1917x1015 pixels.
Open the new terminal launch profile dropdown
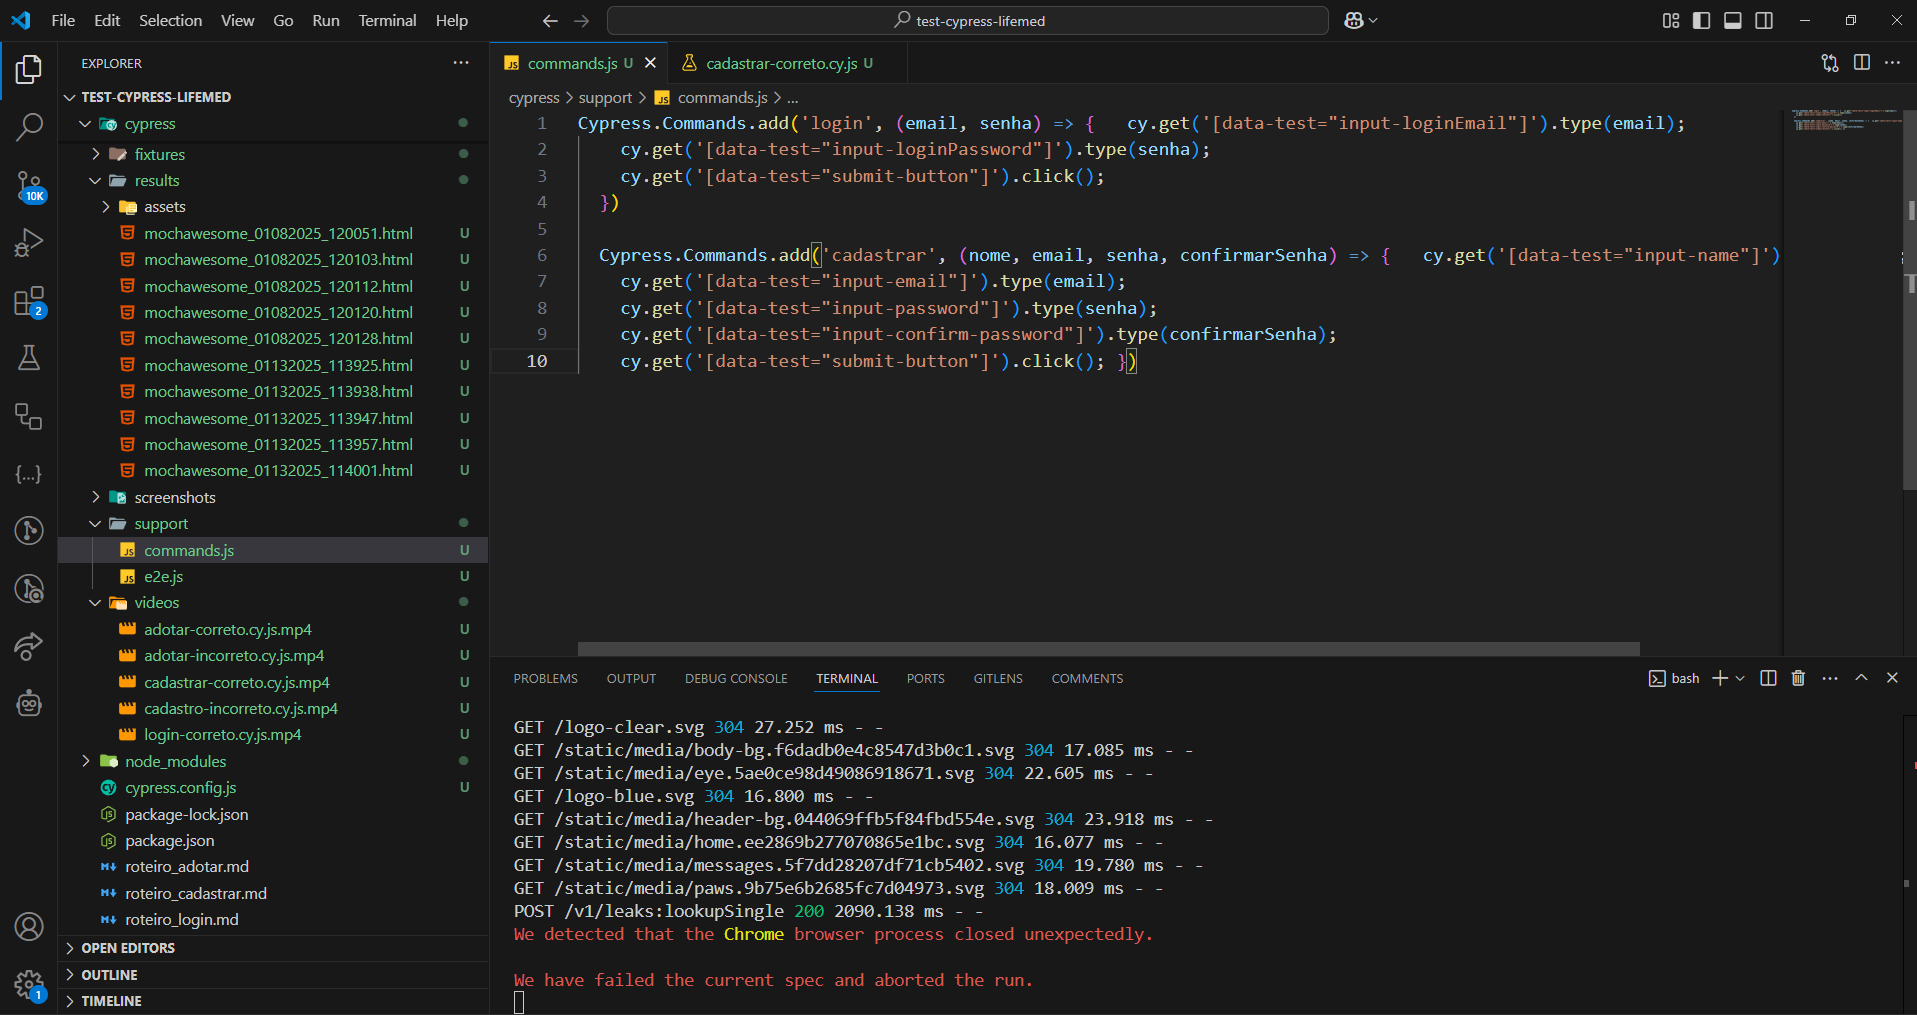point(1740,678)
